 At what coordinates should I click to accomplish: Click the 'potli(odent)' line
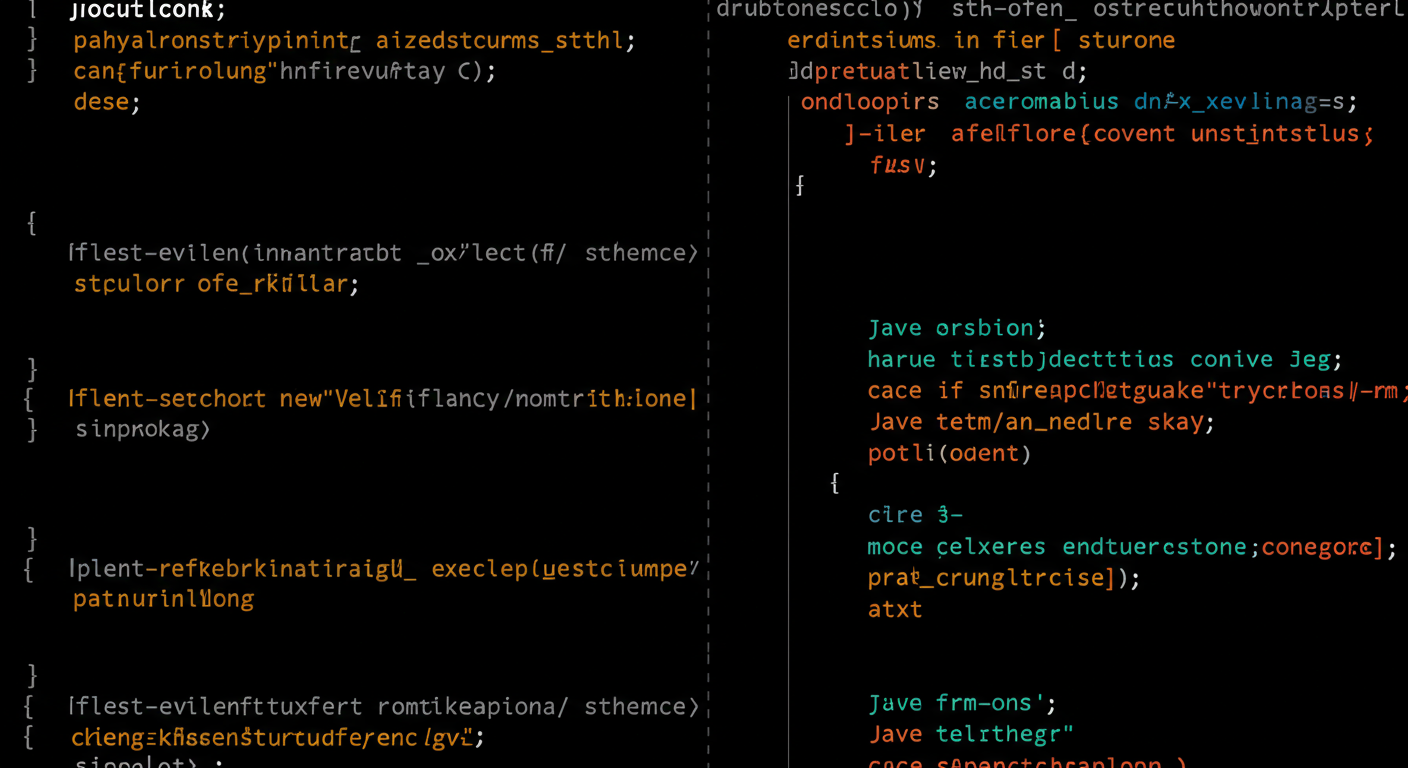pyautogui.click(x=949, y=453)
